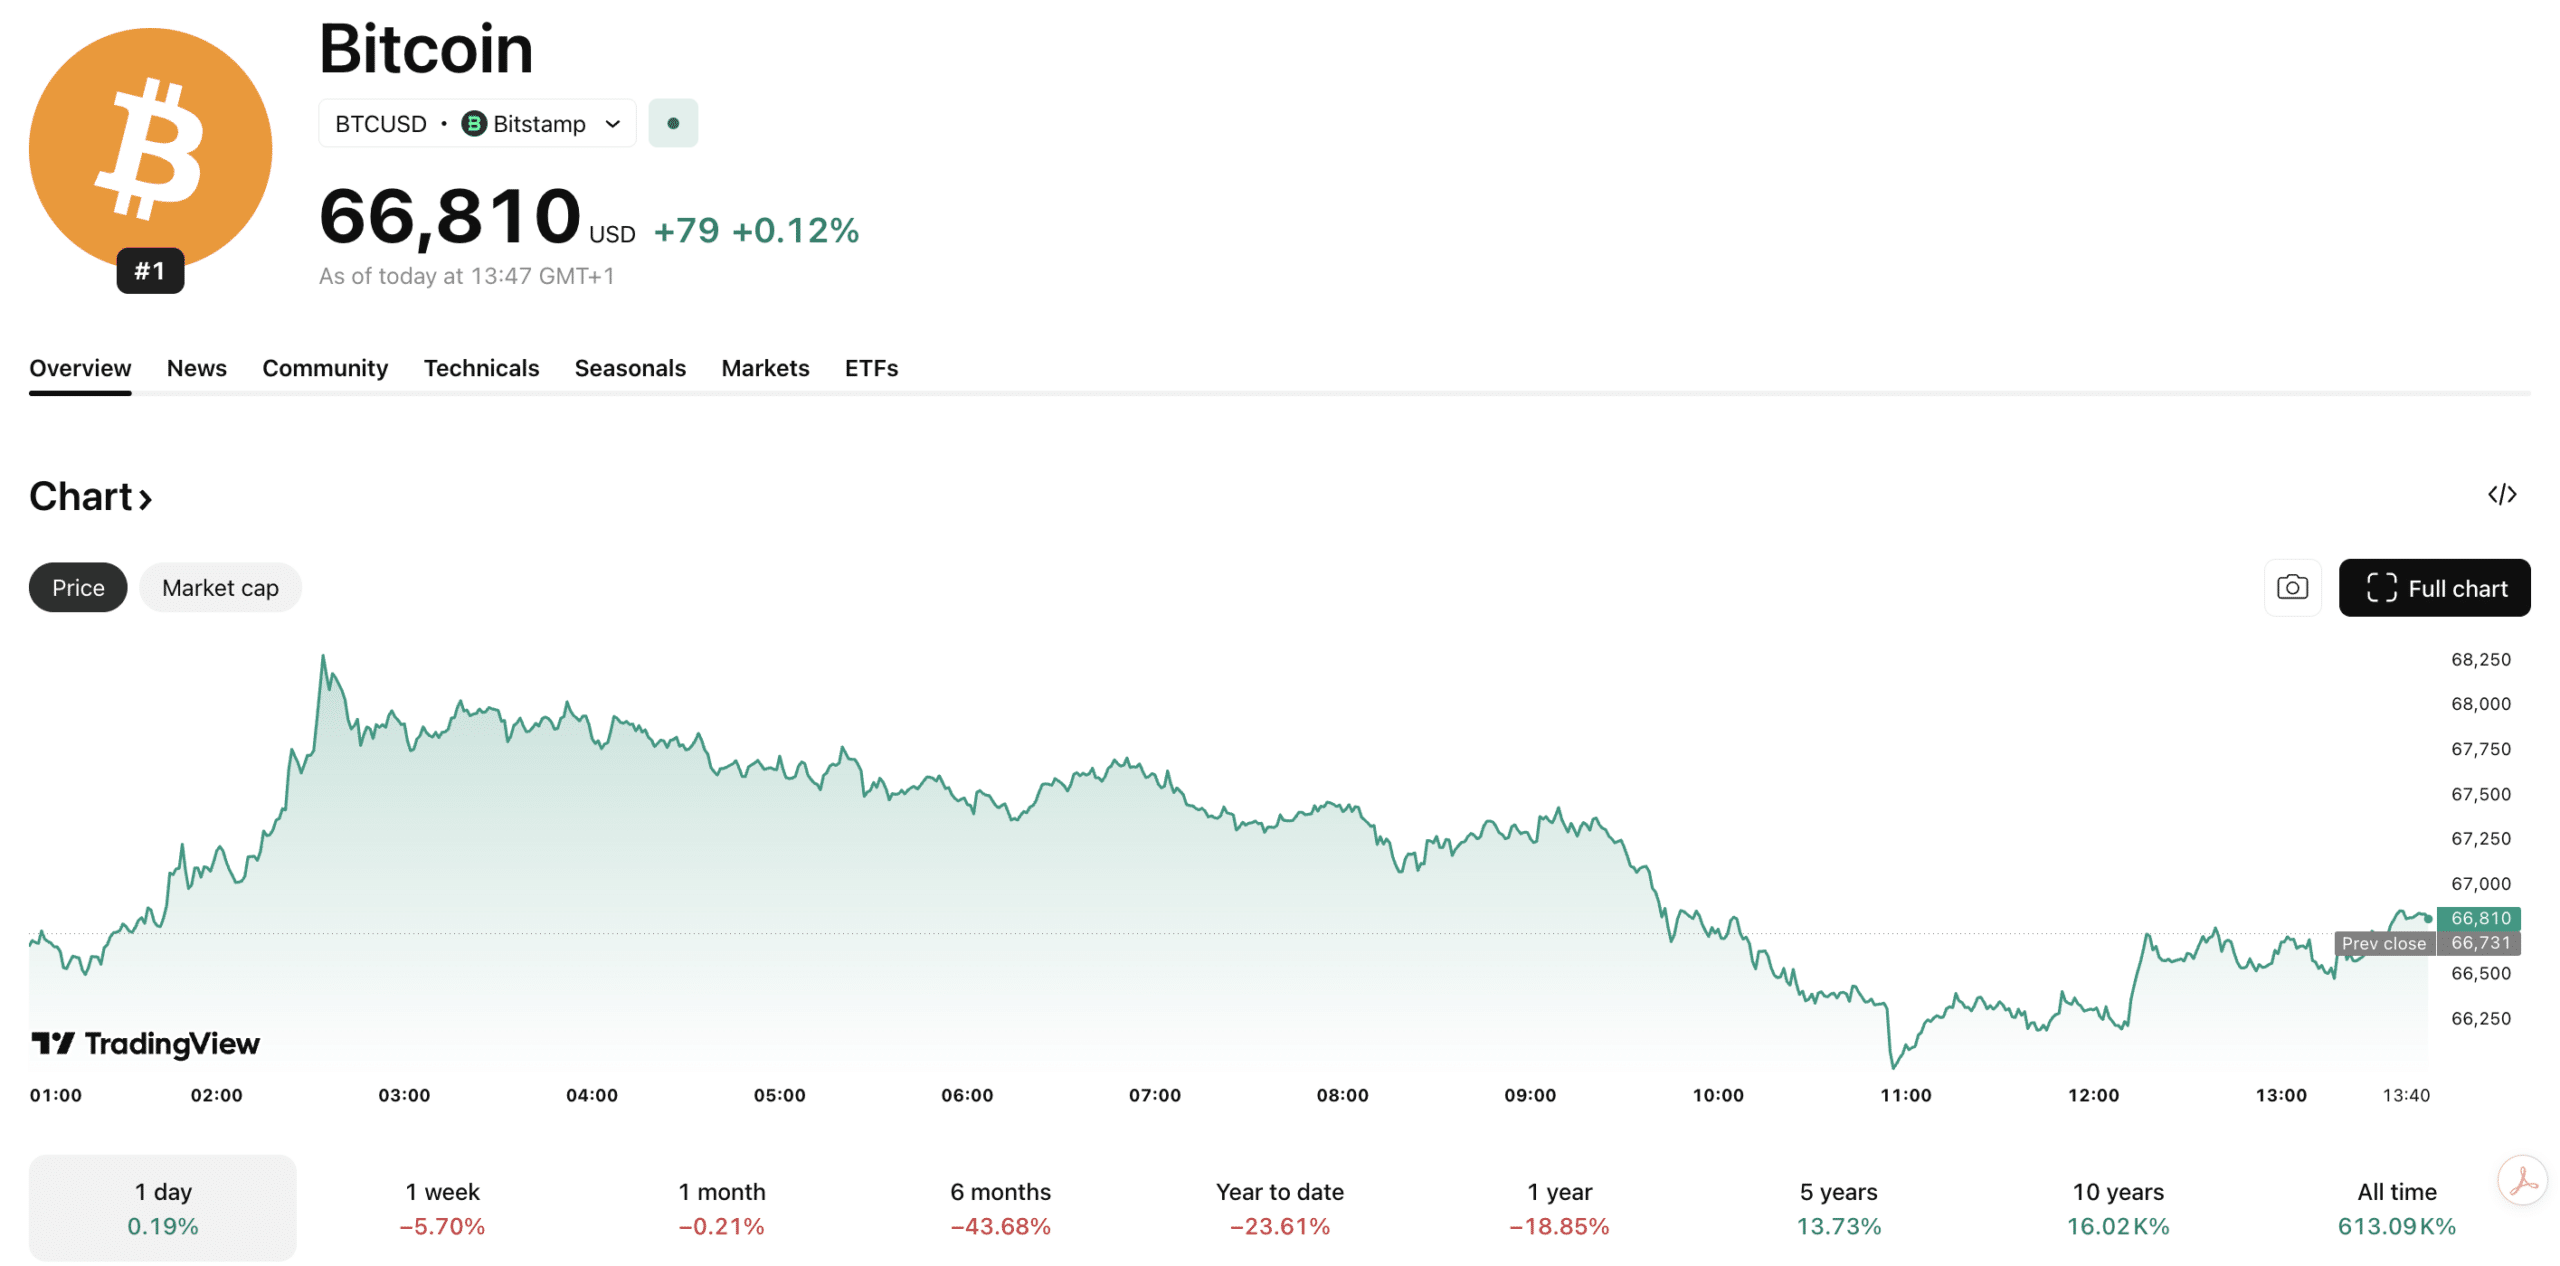
Task: Open the BTCUSD Bitstamp source dropdown
Action: (x=477, y=123)
